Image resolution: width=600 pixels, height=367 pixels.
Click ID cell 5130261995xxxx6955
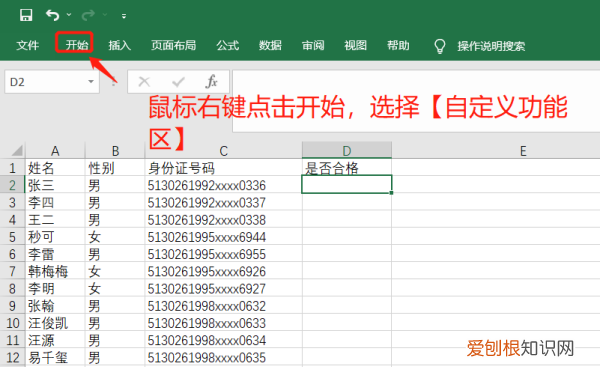coord(223,254)
